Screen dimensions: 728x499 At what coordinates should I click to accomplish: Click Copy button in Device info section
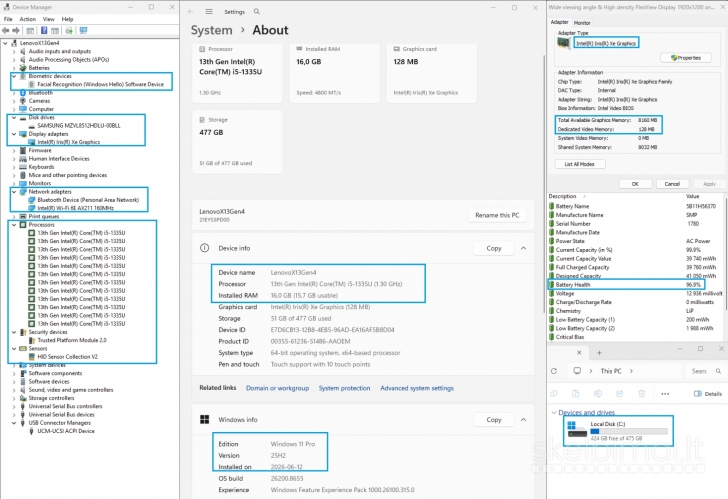pyautogui.click(x=494, y=248)
